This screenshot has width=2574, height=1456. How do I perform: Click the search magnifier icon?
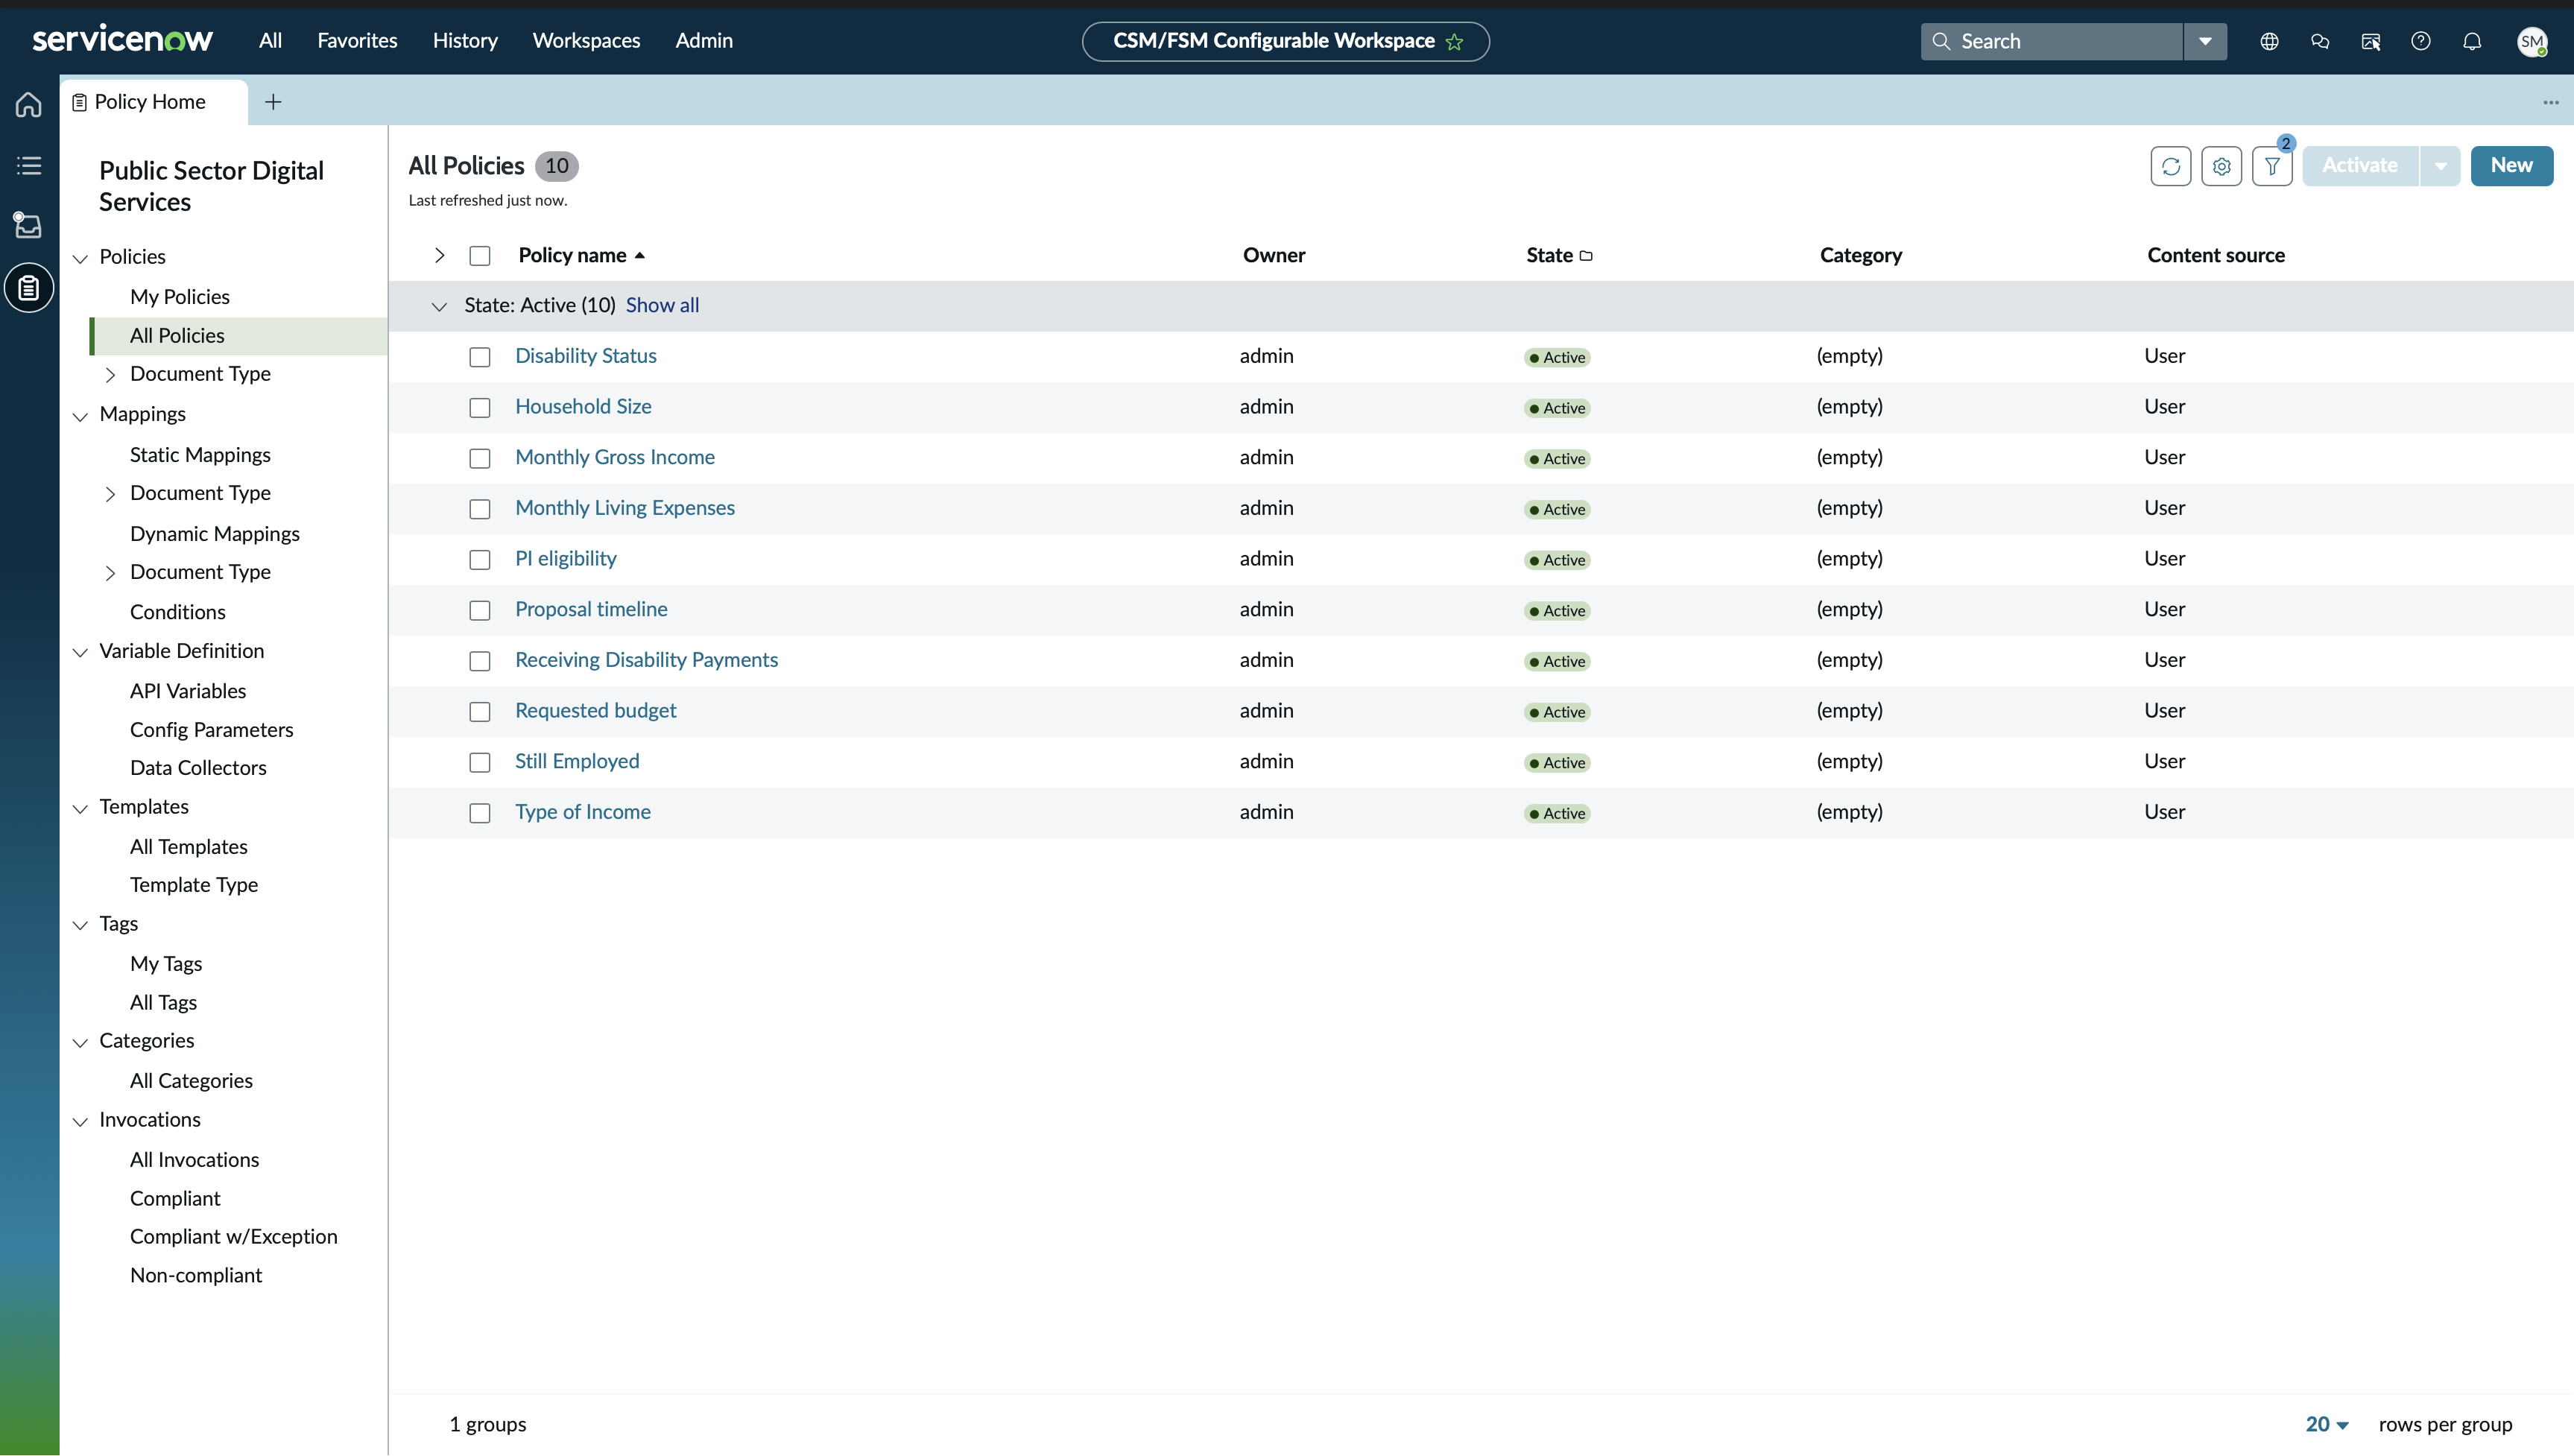pyautogui.click(x=1941, y=41)
